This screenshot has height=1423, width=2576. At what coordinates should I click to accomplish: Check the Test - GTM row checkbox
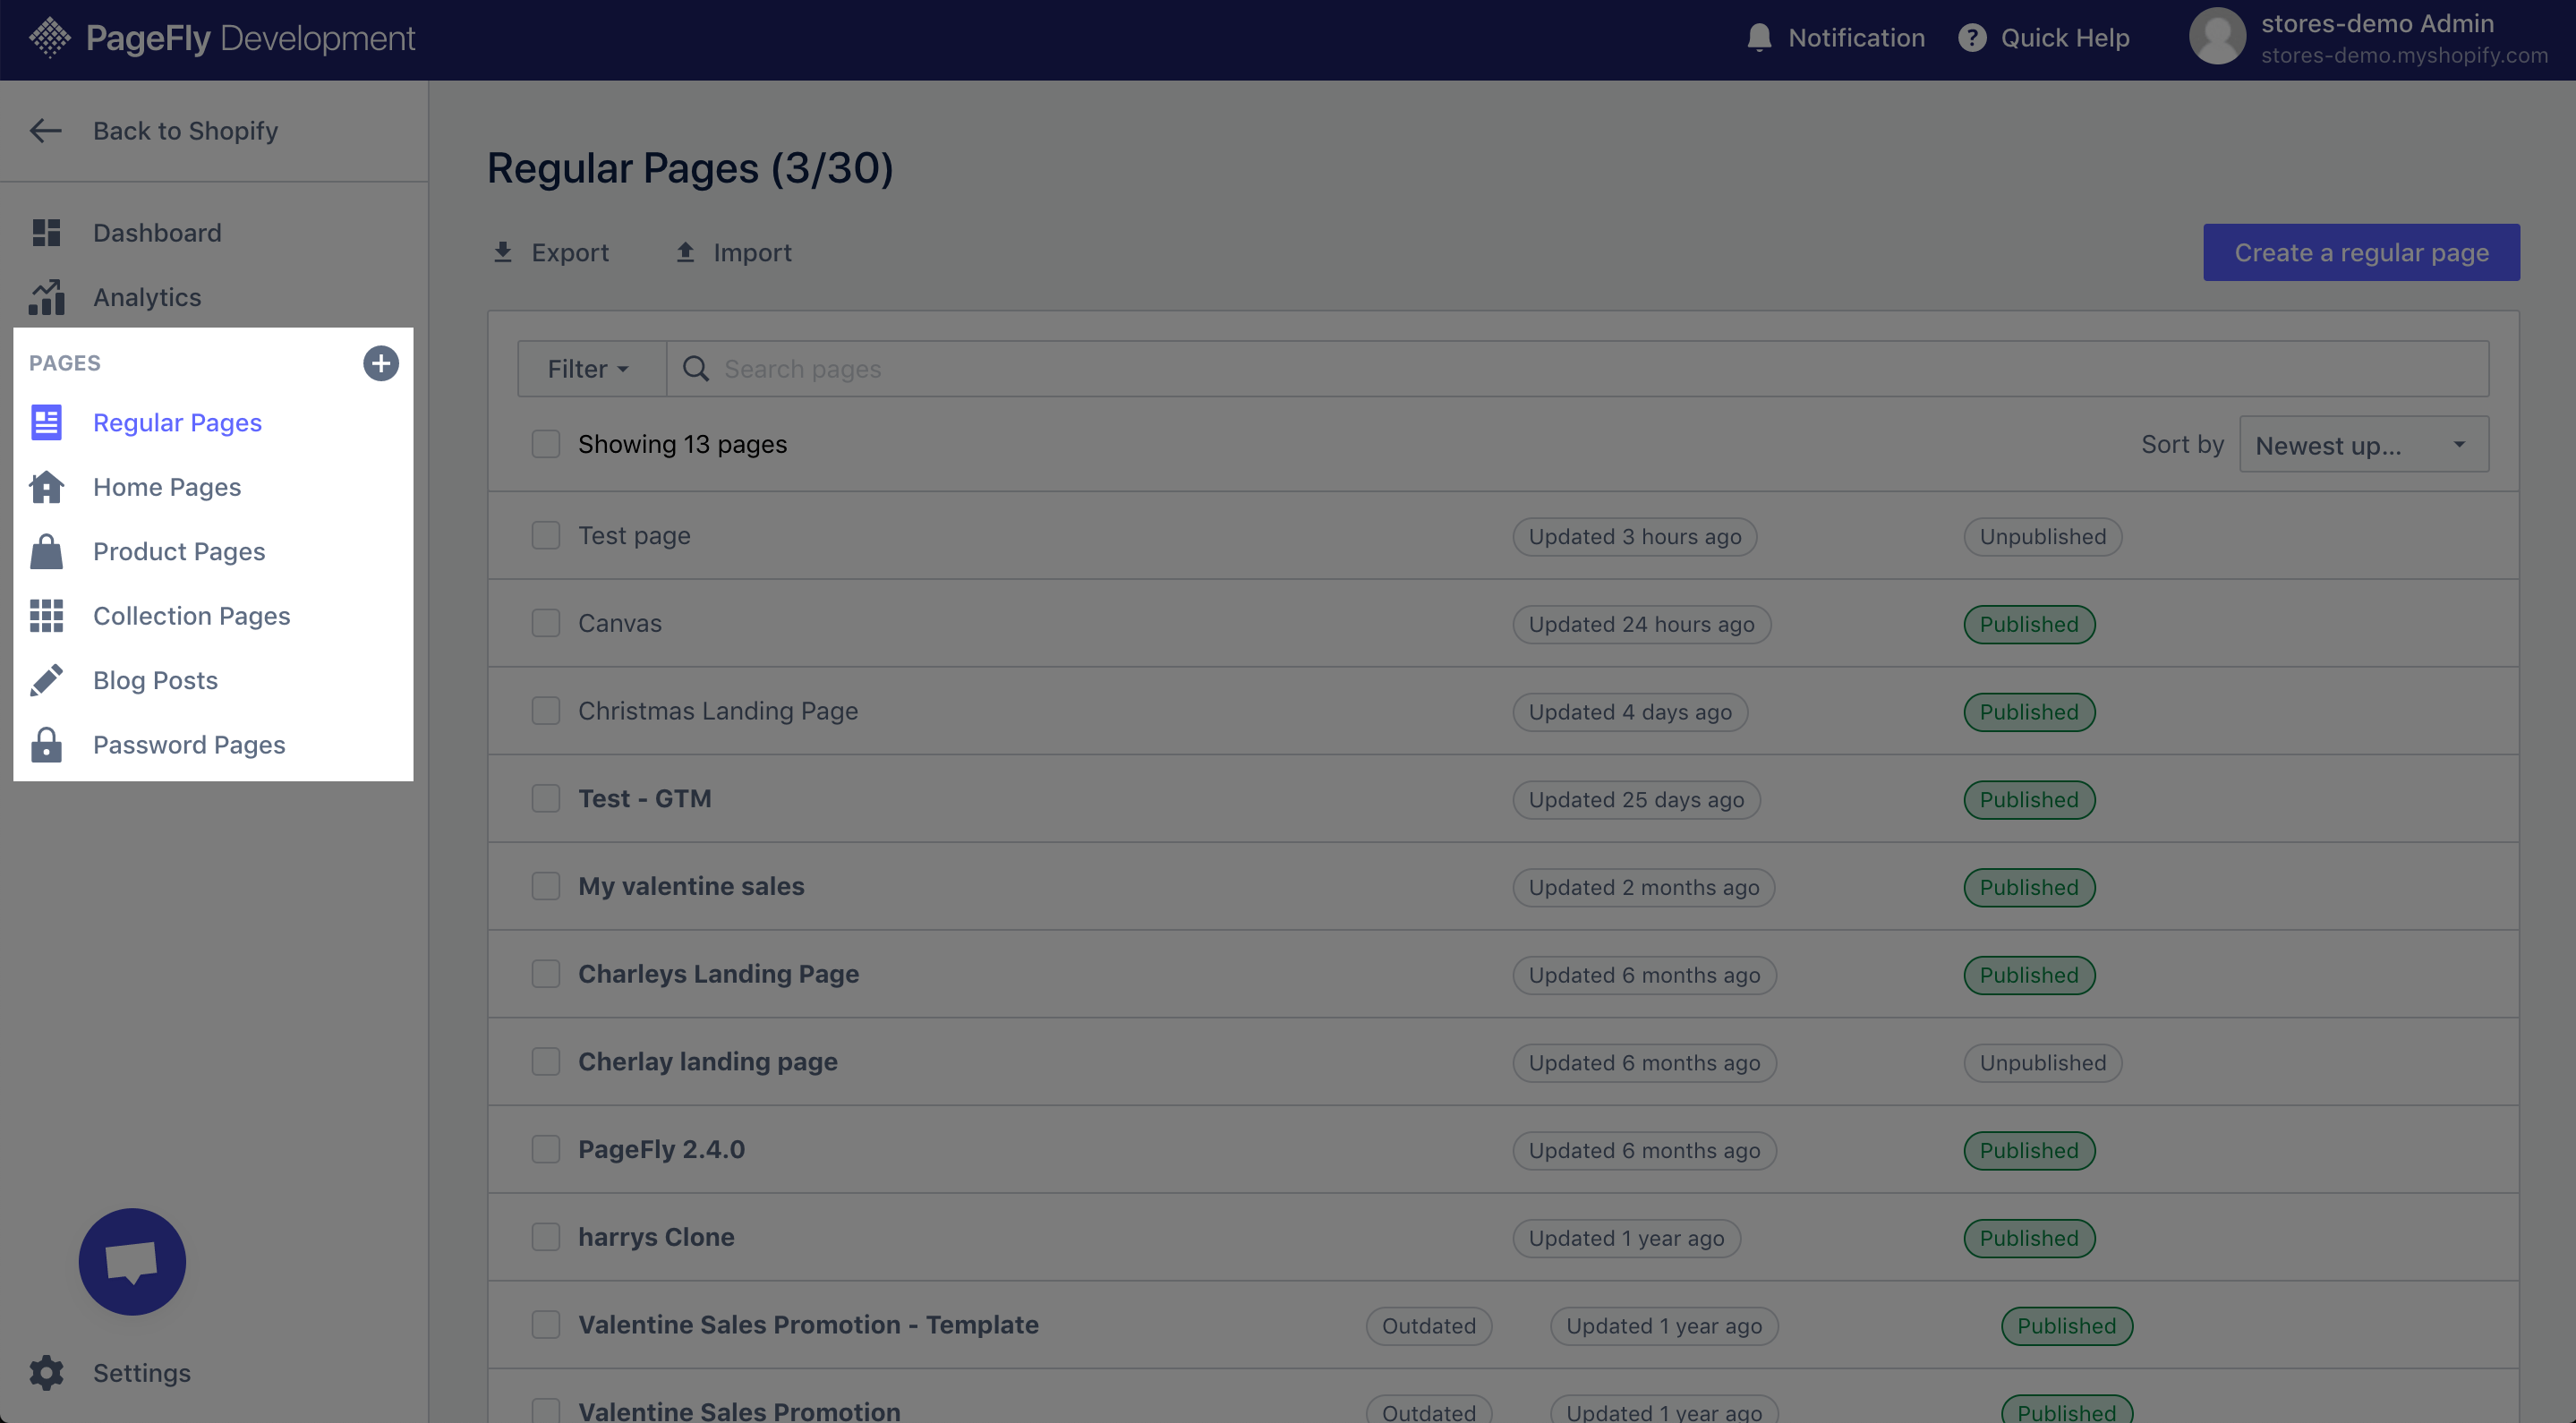(x=546, y=799)
